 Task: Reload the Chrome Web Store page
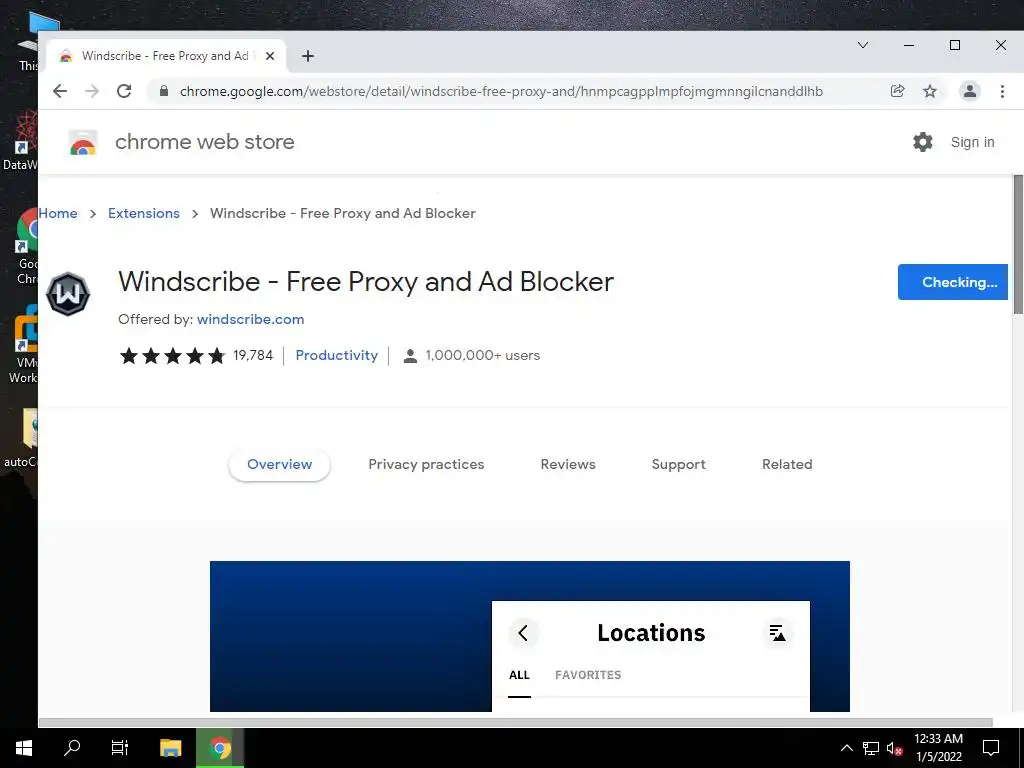(124, 91)
